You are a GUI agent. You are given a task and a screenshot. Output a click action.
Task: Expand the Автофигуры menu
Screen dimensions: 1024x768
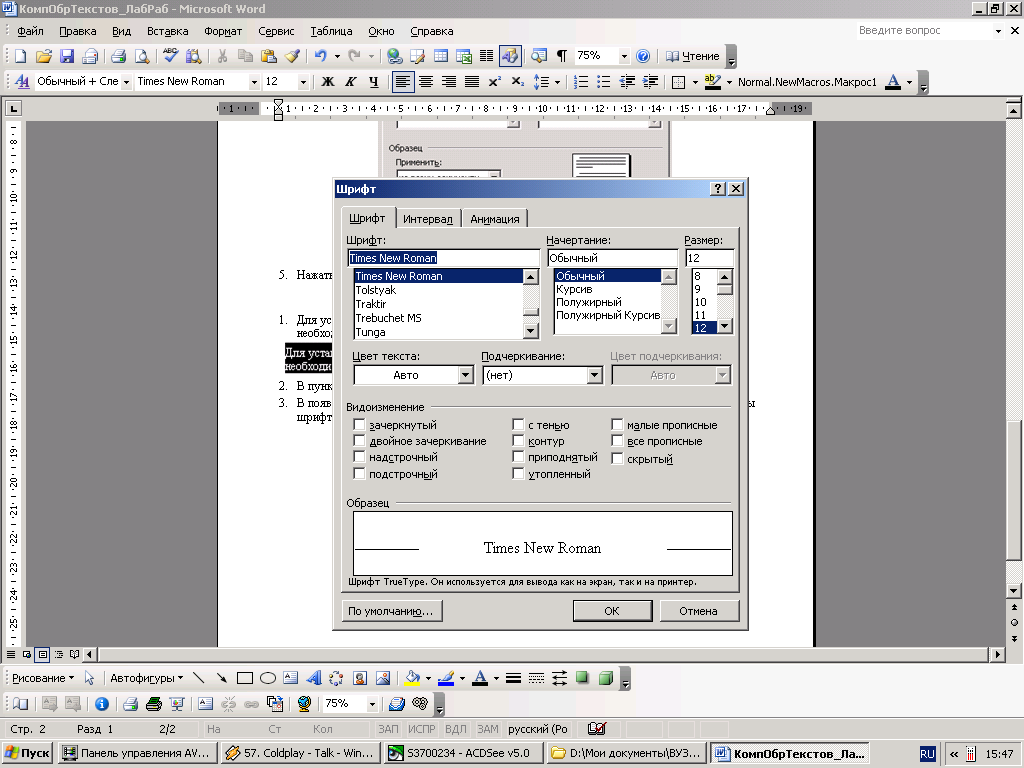pos(146,679)
